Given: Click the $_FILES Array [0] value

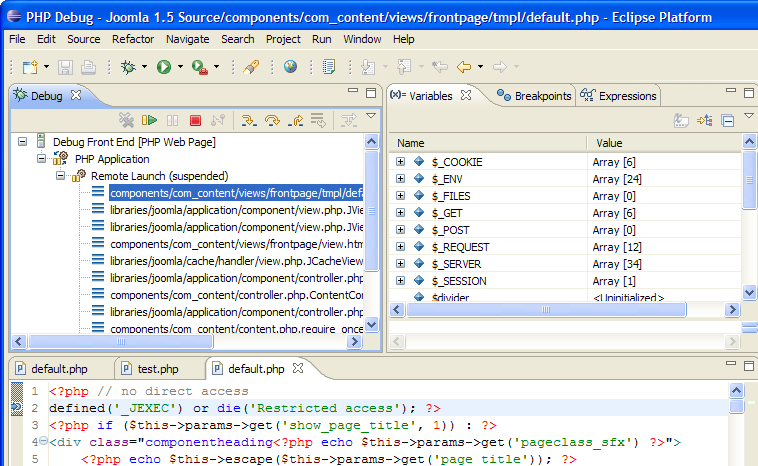Looking at the screenshot, I should pyautogui.click(x=614, y=196).
